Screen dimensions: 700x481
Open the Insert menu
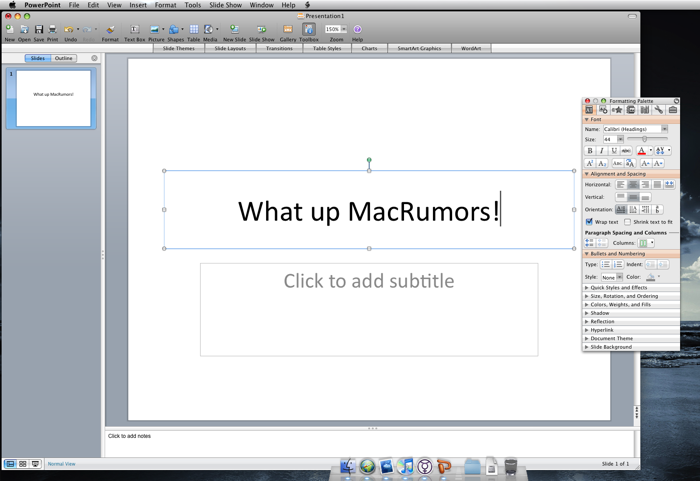(138, 5)
